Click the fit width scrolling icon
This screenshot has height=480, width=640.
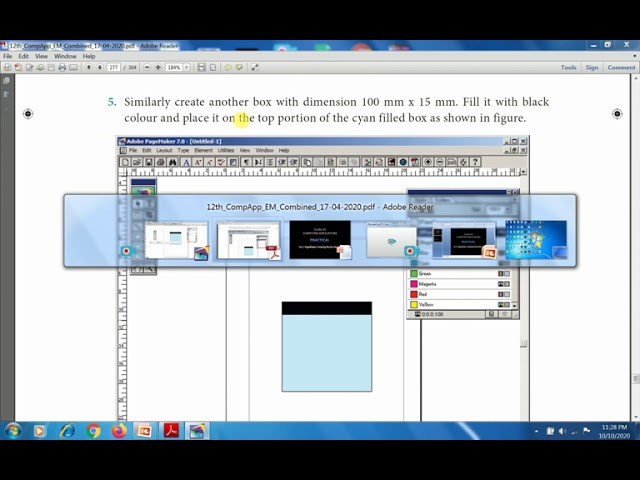202,67
